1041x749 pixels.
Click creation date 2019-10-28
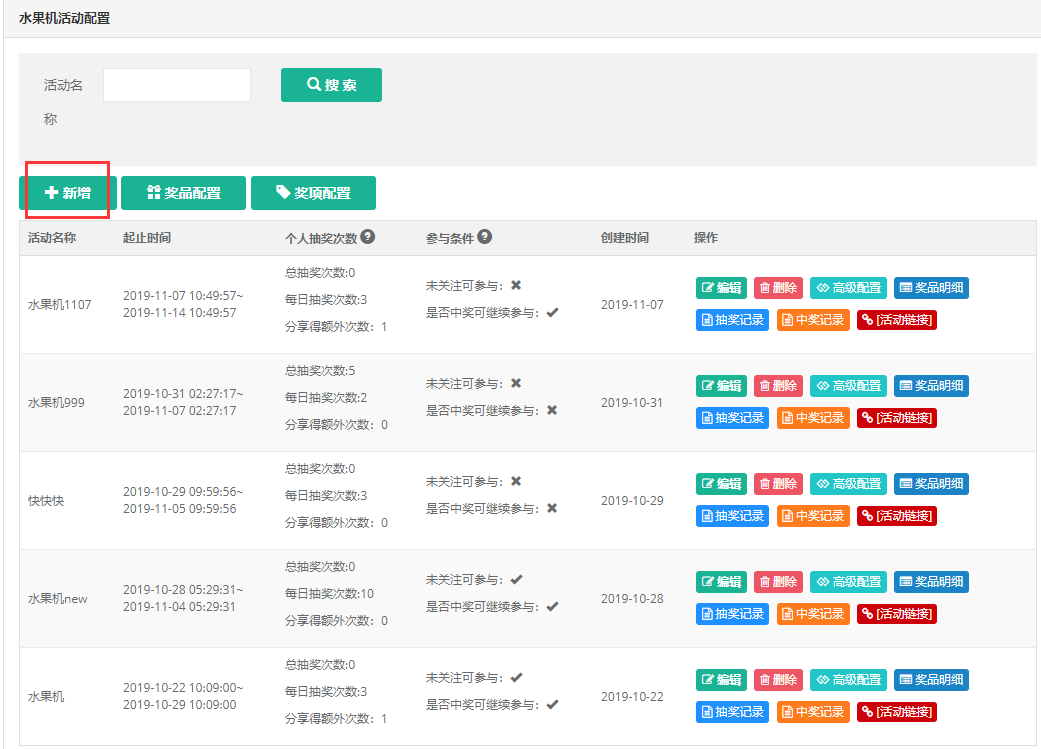[632, 599]
